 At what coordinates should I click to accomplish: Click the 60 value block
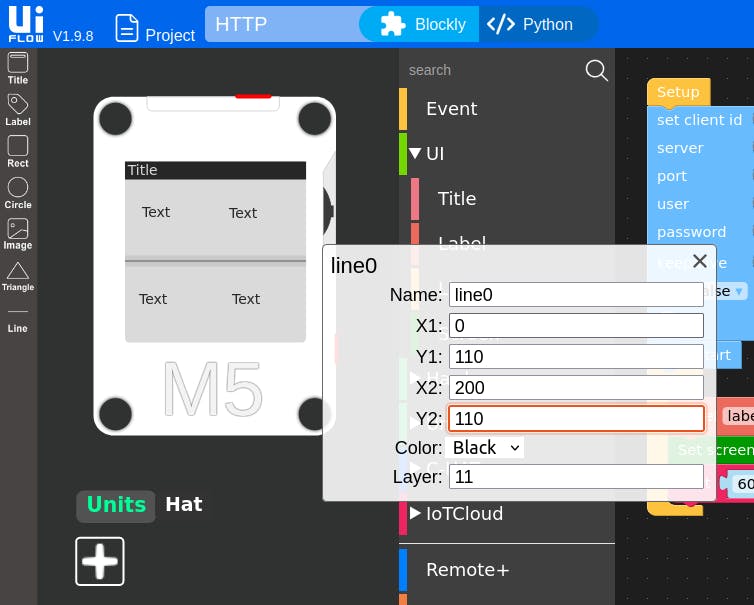pos(741,483)
